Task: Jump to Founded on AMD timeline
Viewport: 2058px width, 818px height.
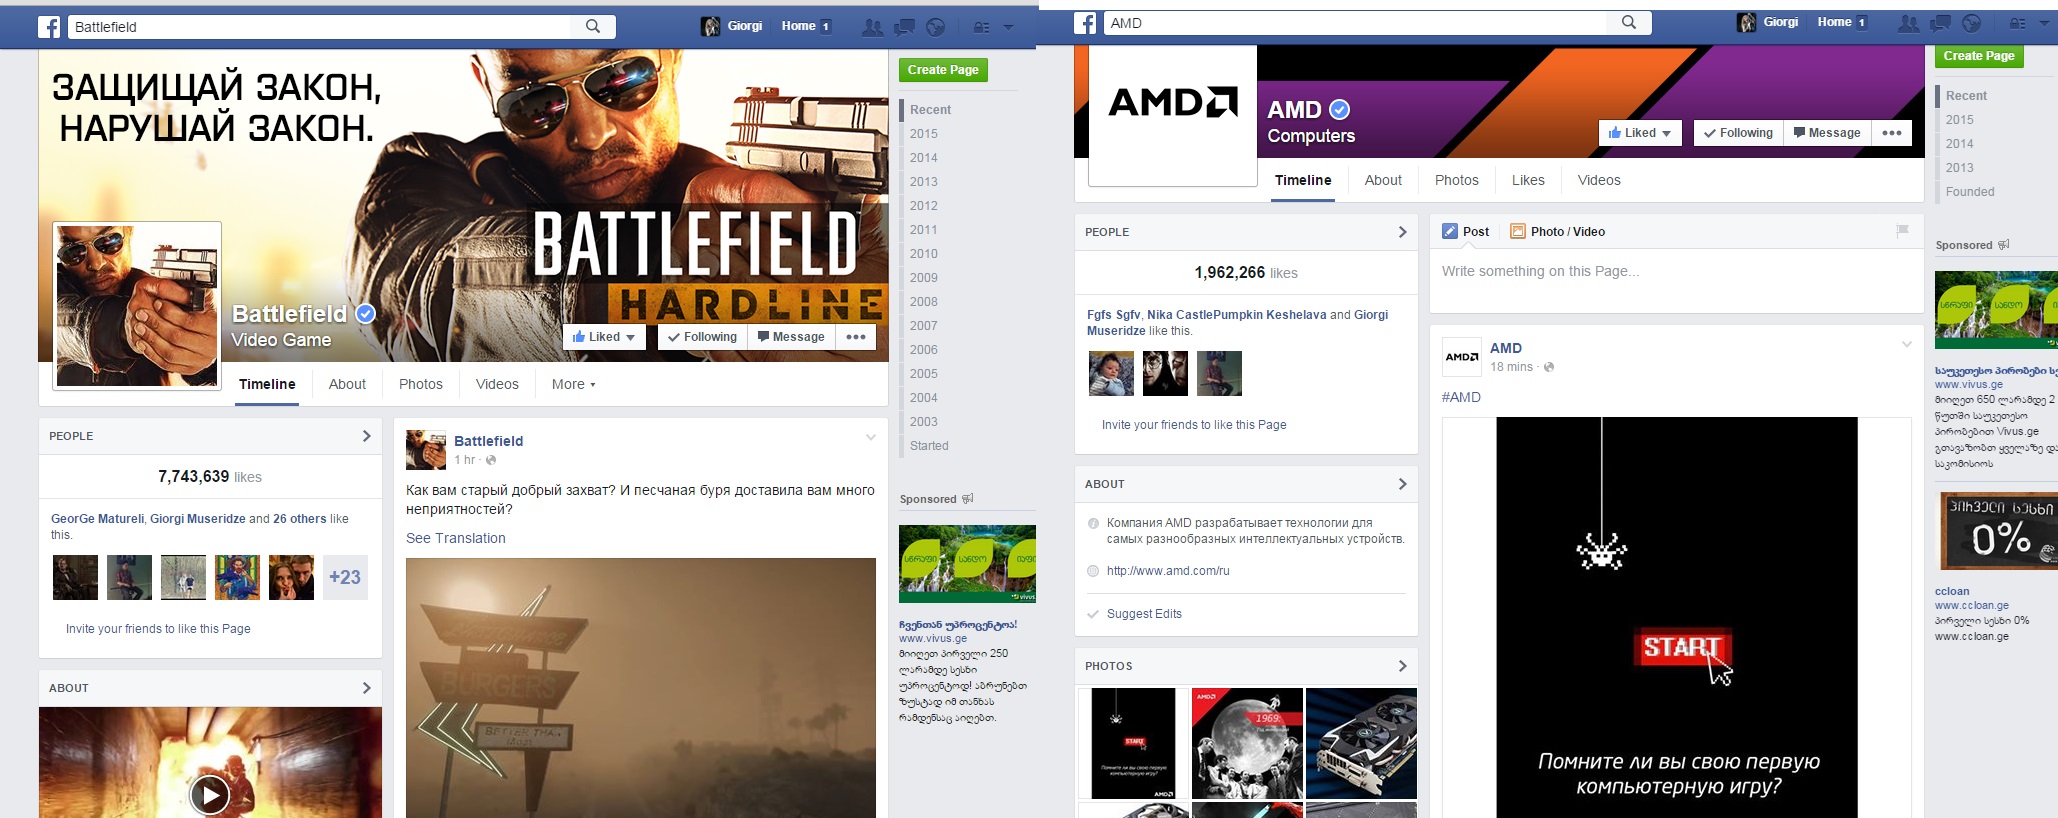Action: click(x=1970, y=192)
